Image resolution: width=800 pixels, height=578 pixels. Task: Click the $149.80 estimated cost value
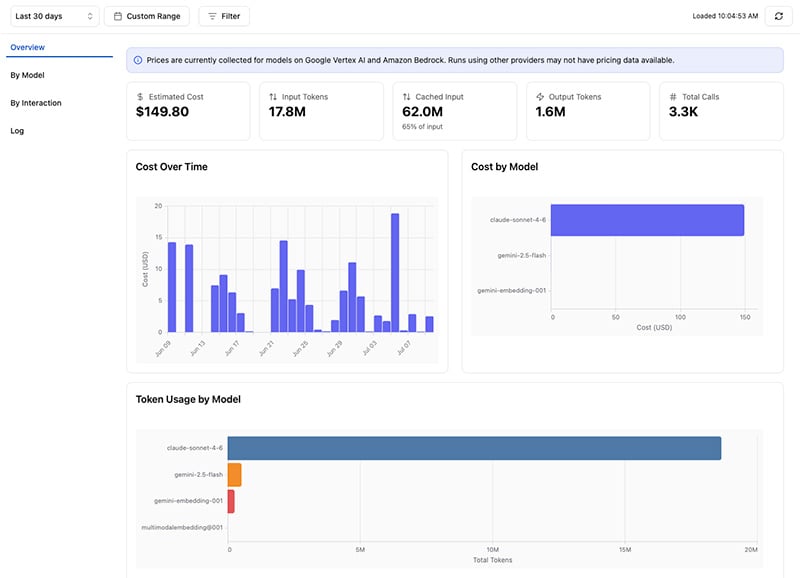coord(162,112)
